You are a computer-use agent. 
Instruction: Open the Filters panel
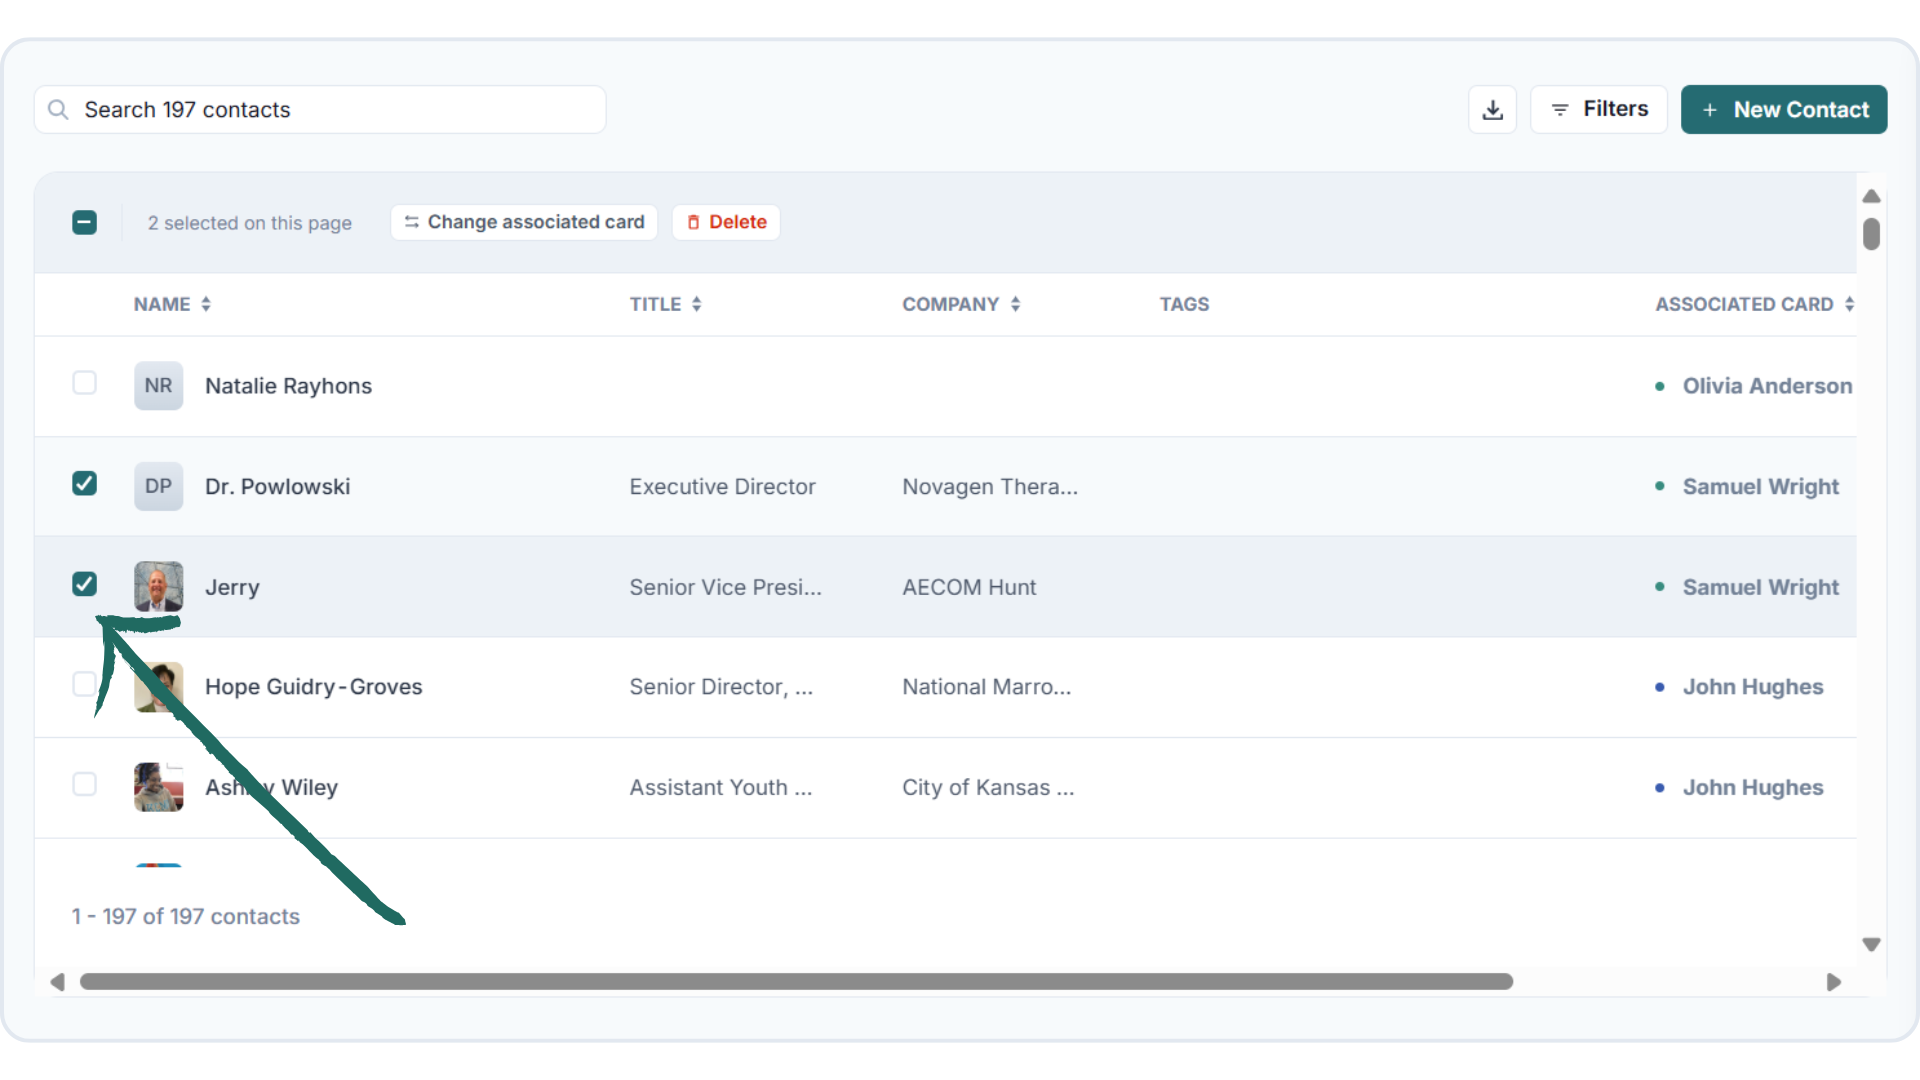click(x=1598, y=109)
